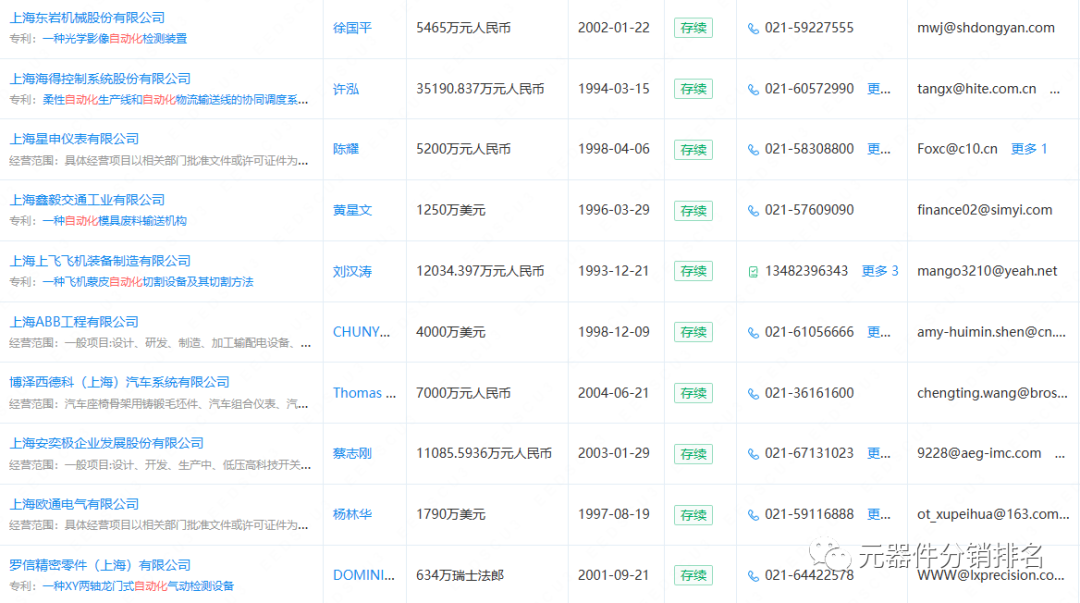Open company 博泽西德科（上海）汽车系统有限公司
This screenshot has height=603, width=1080.
[119, 382]
